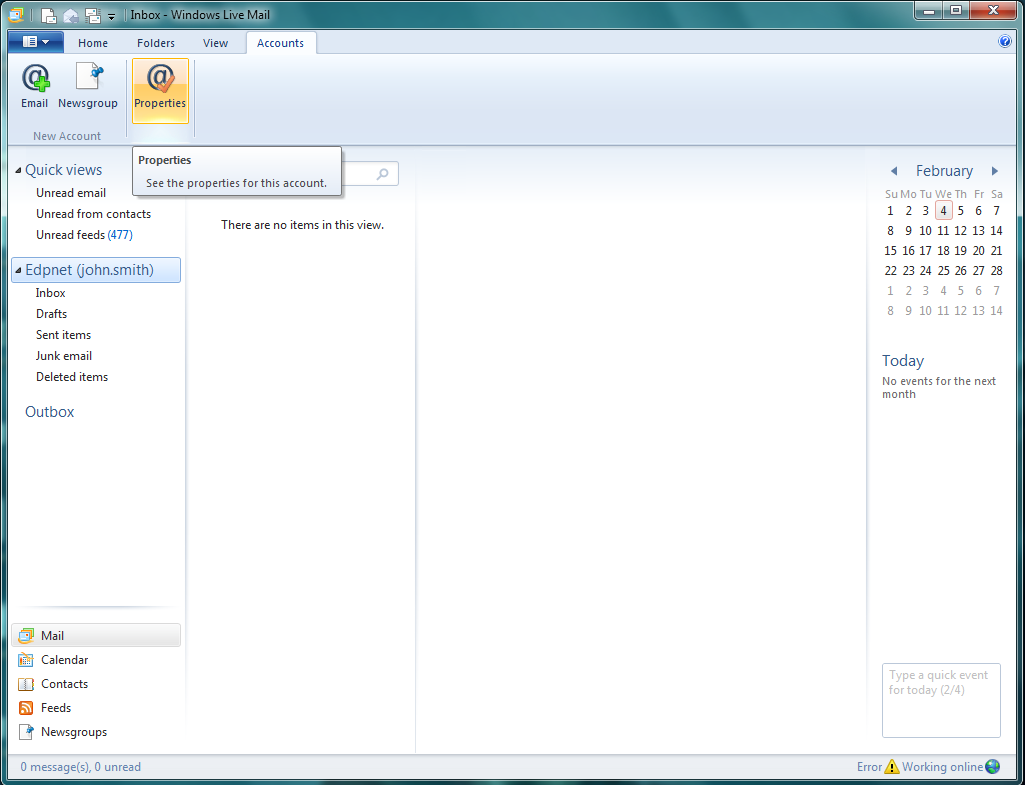Open Unread from contacts view
This screenshot has width=1025, height=785.
point(93,214)
